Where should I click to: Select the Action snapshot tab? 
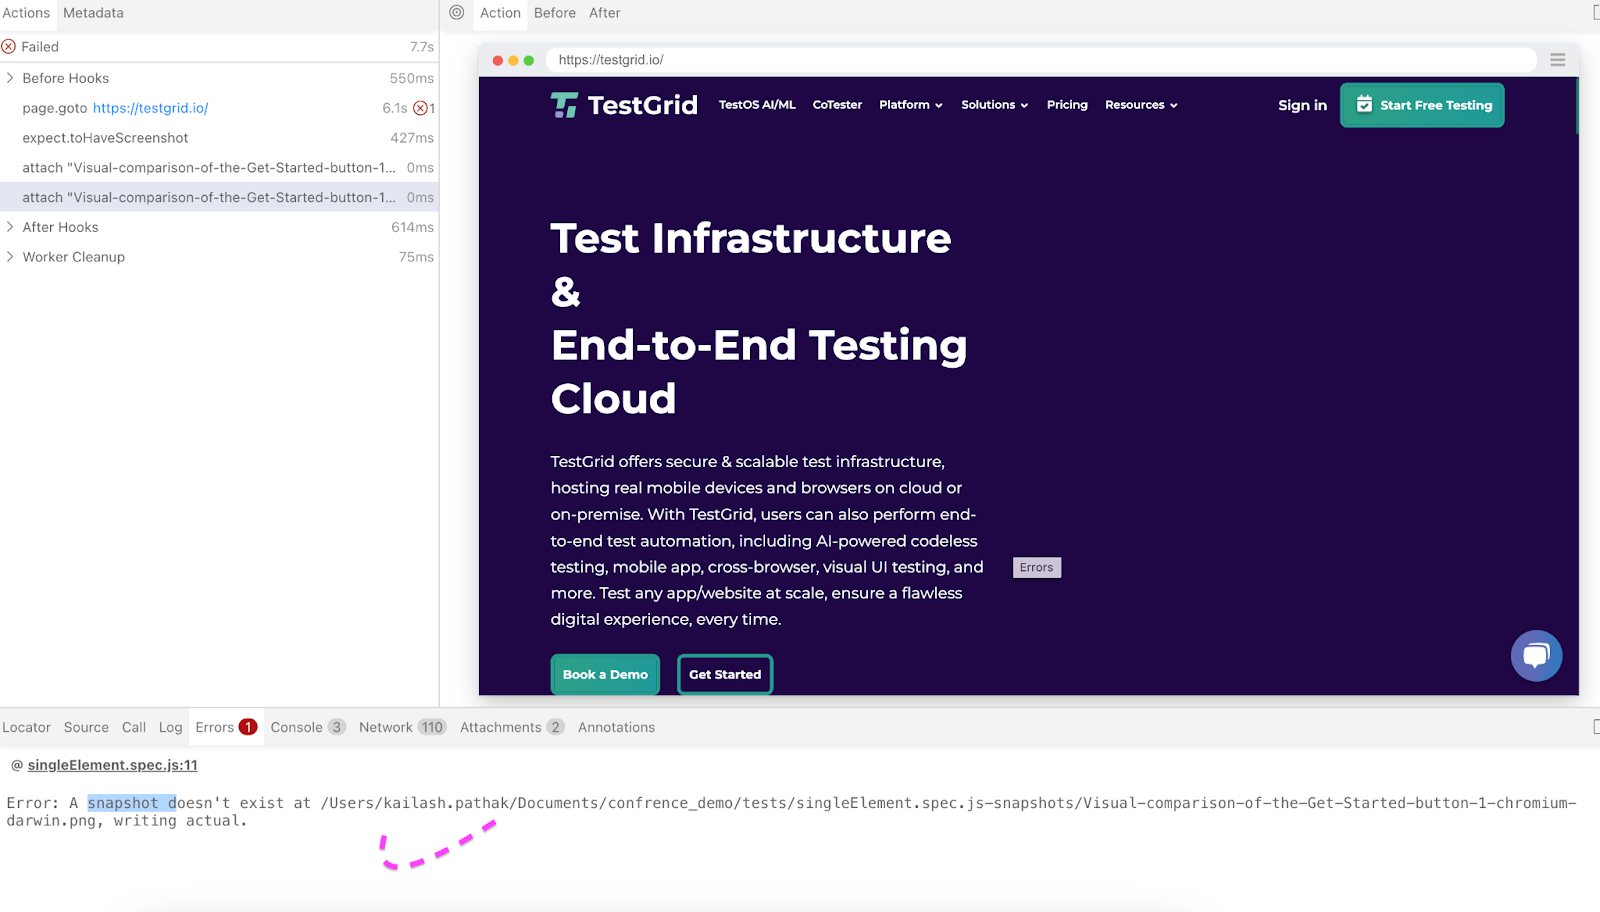coord(500,13)
